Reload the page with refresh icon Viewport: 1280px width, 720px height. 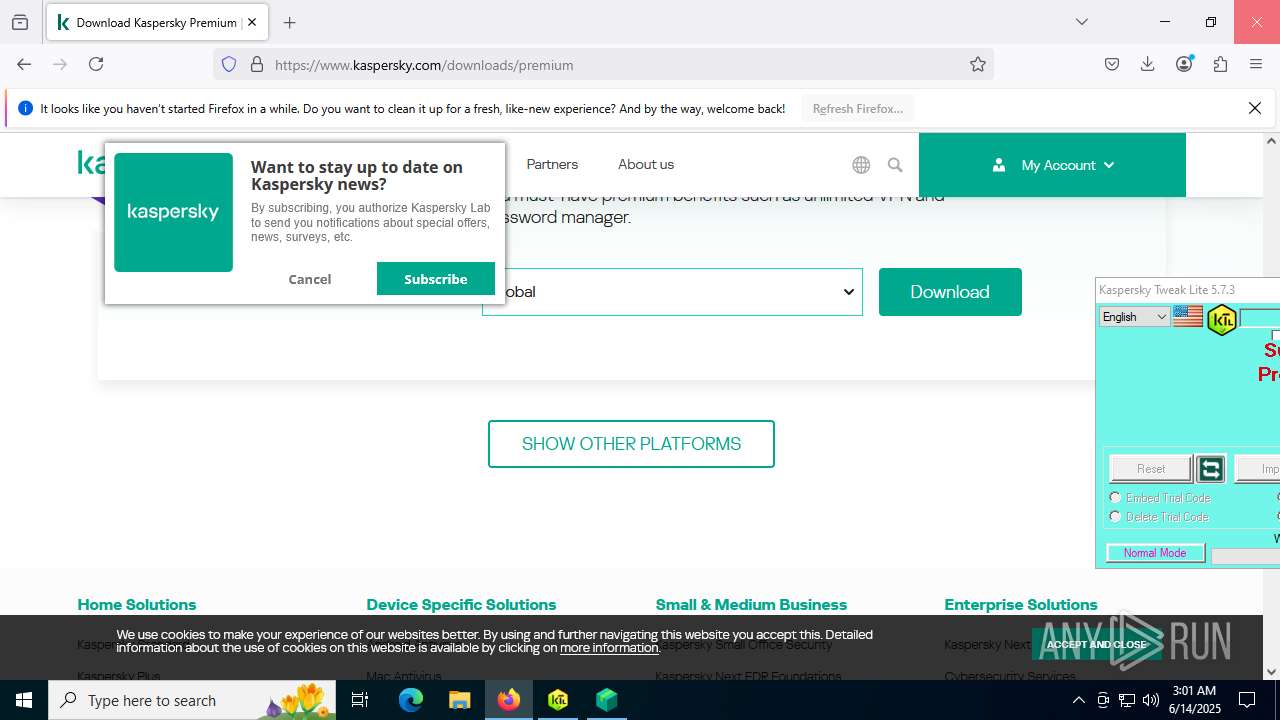96,64
